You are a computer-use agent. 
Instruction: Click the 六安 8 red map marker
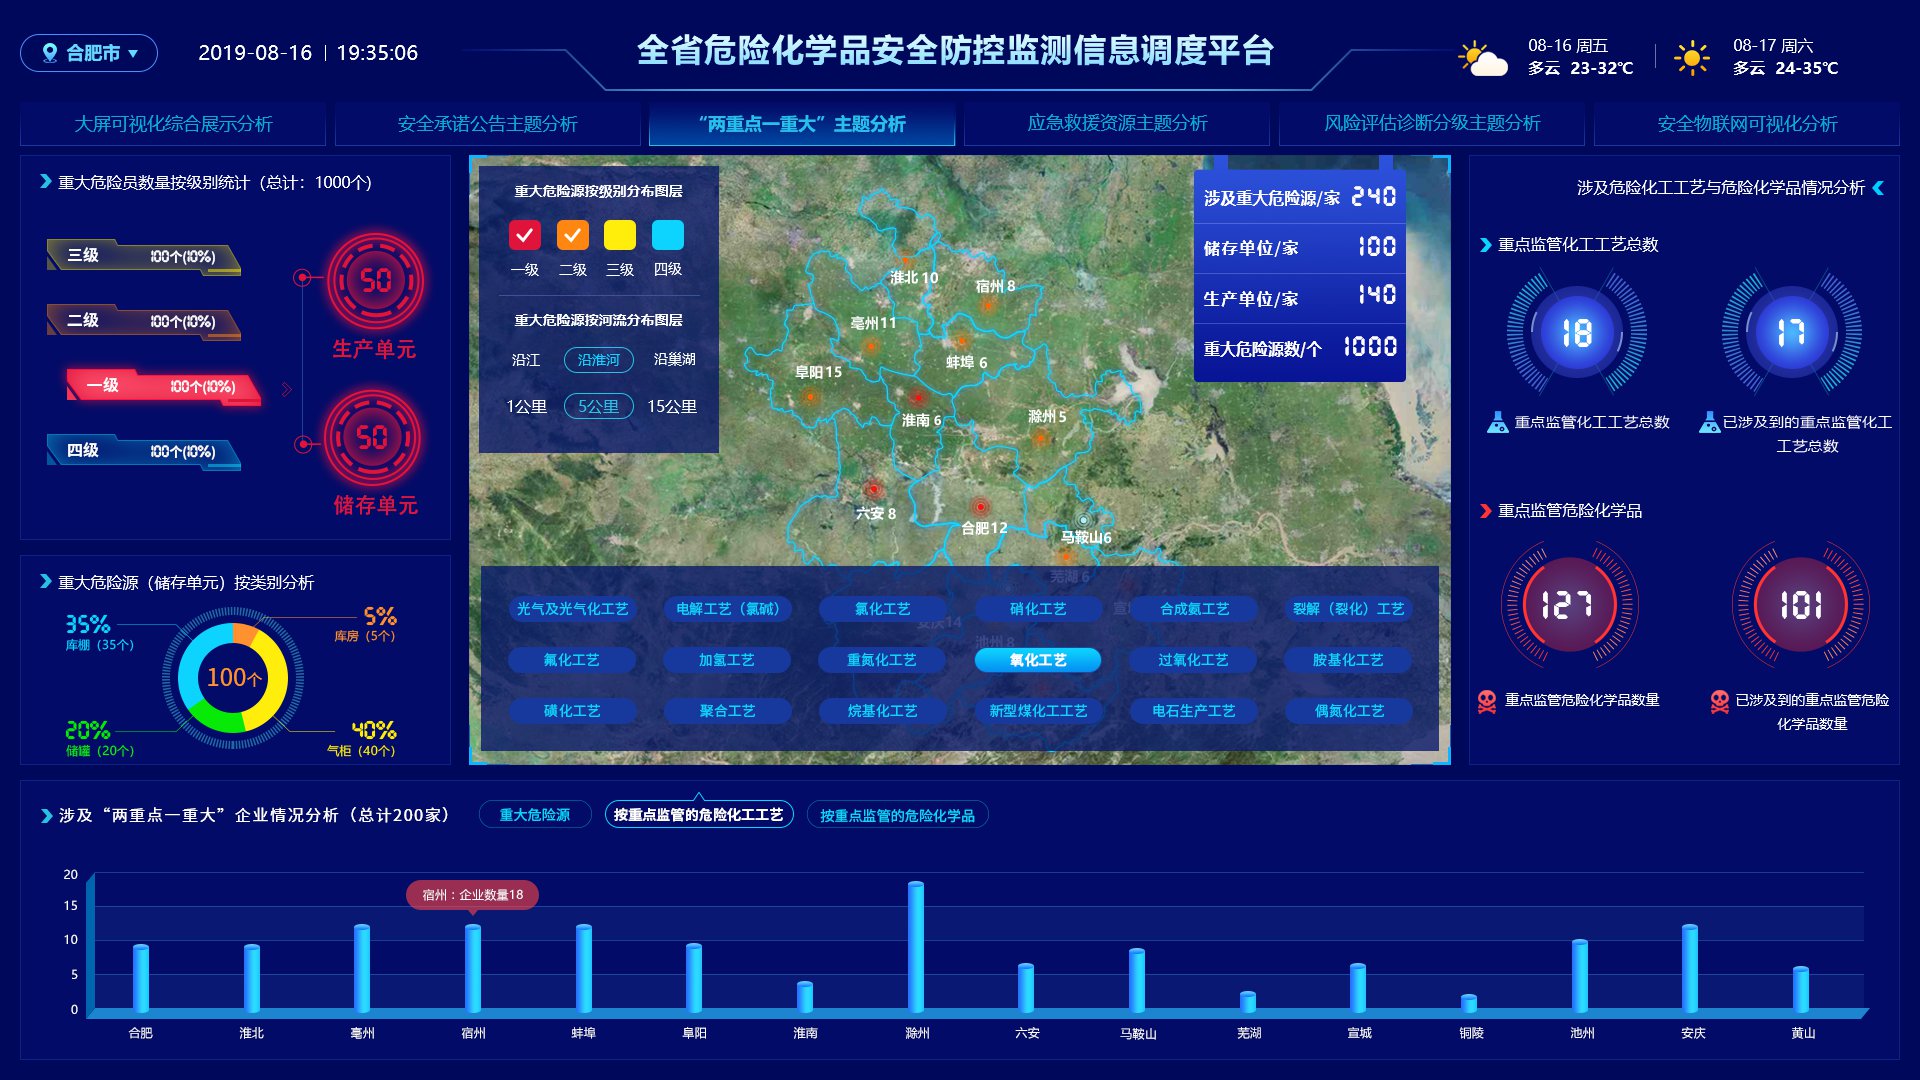point(873,489)
